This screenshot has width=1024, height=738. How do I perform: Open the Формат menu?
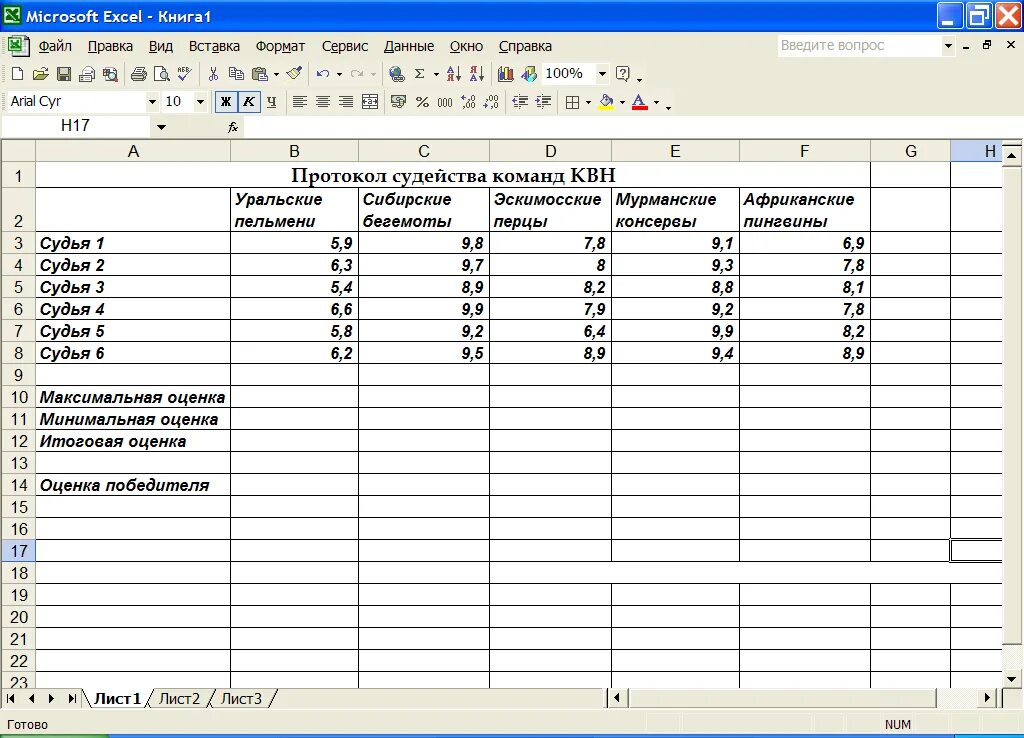click(x=280, y=46)
